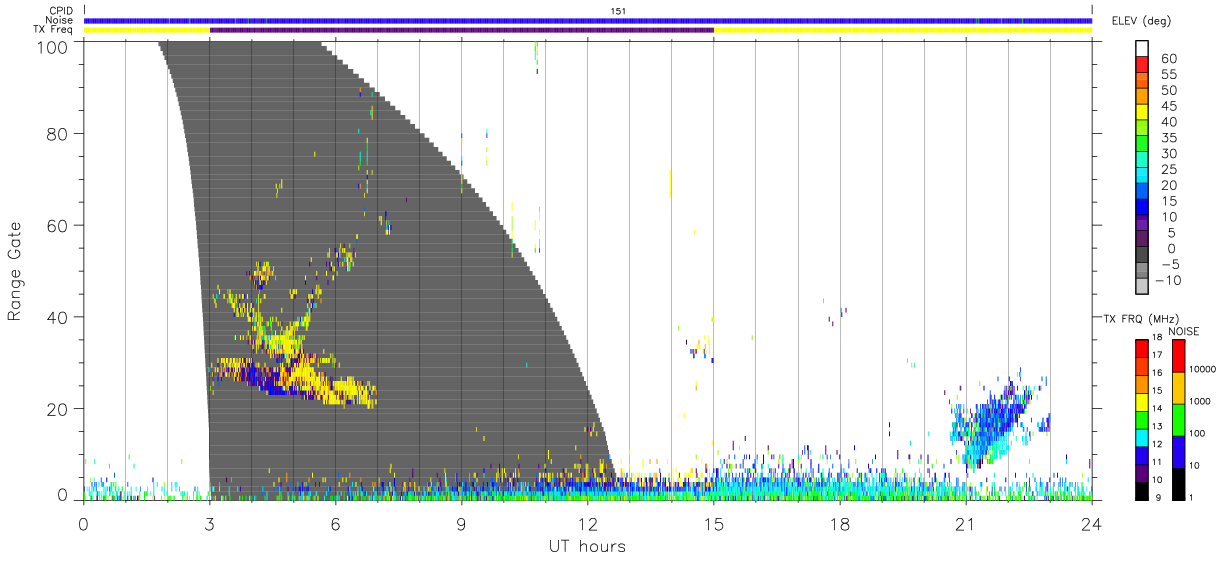Click the ELEV colorbar label '35'
Viewport: 1228px width, 567px height.
click(x=1169, y=138)
